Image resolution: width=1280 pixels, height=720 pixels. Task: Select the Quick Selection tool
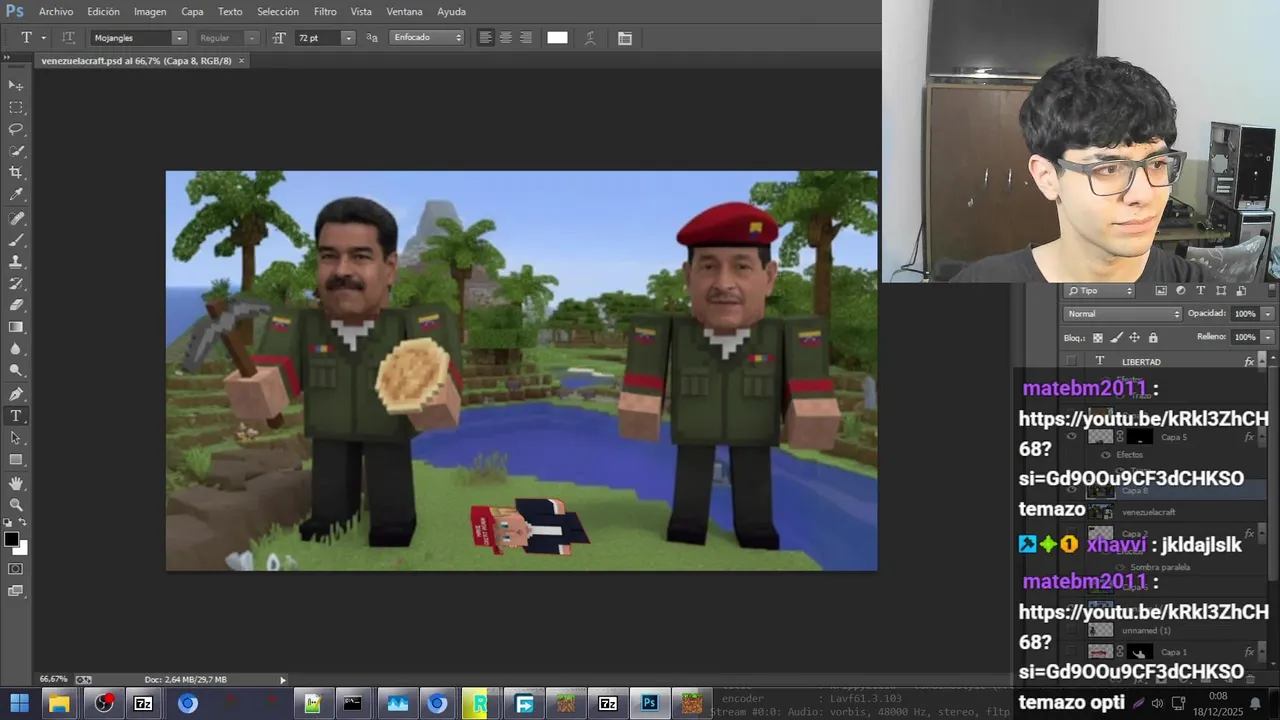[x=16, y=152]
